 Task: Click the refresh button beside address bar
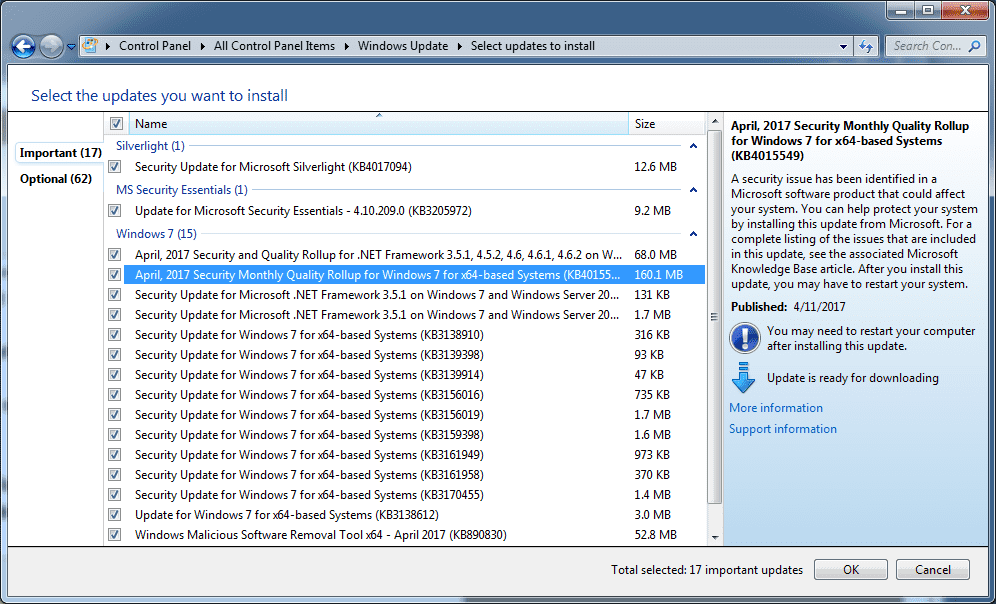866,46
